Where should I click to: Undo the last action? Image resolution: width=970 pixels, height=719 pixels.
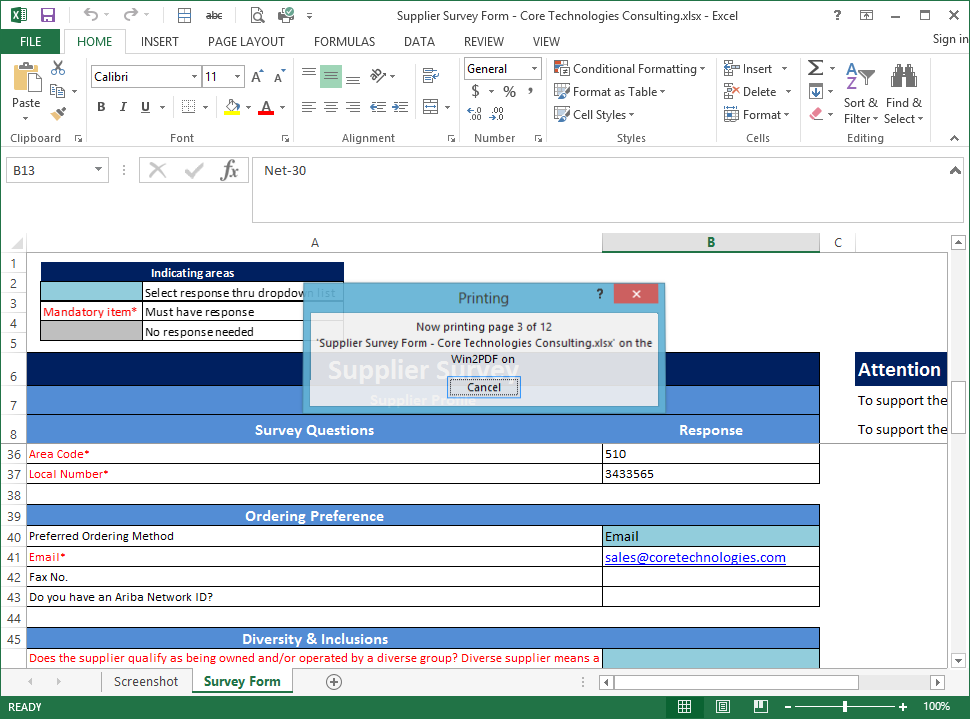(x=90, y=15)
